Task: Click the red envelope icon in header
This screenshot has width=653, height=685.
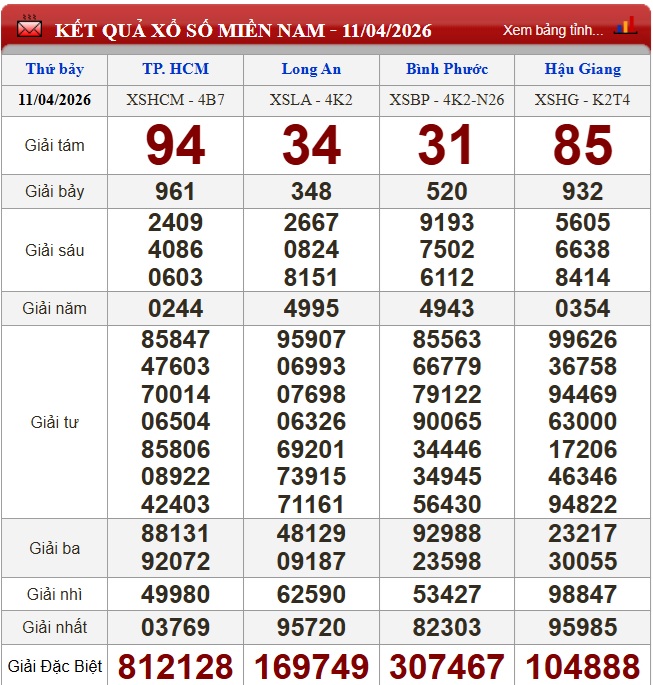Action: pos(29,28)
